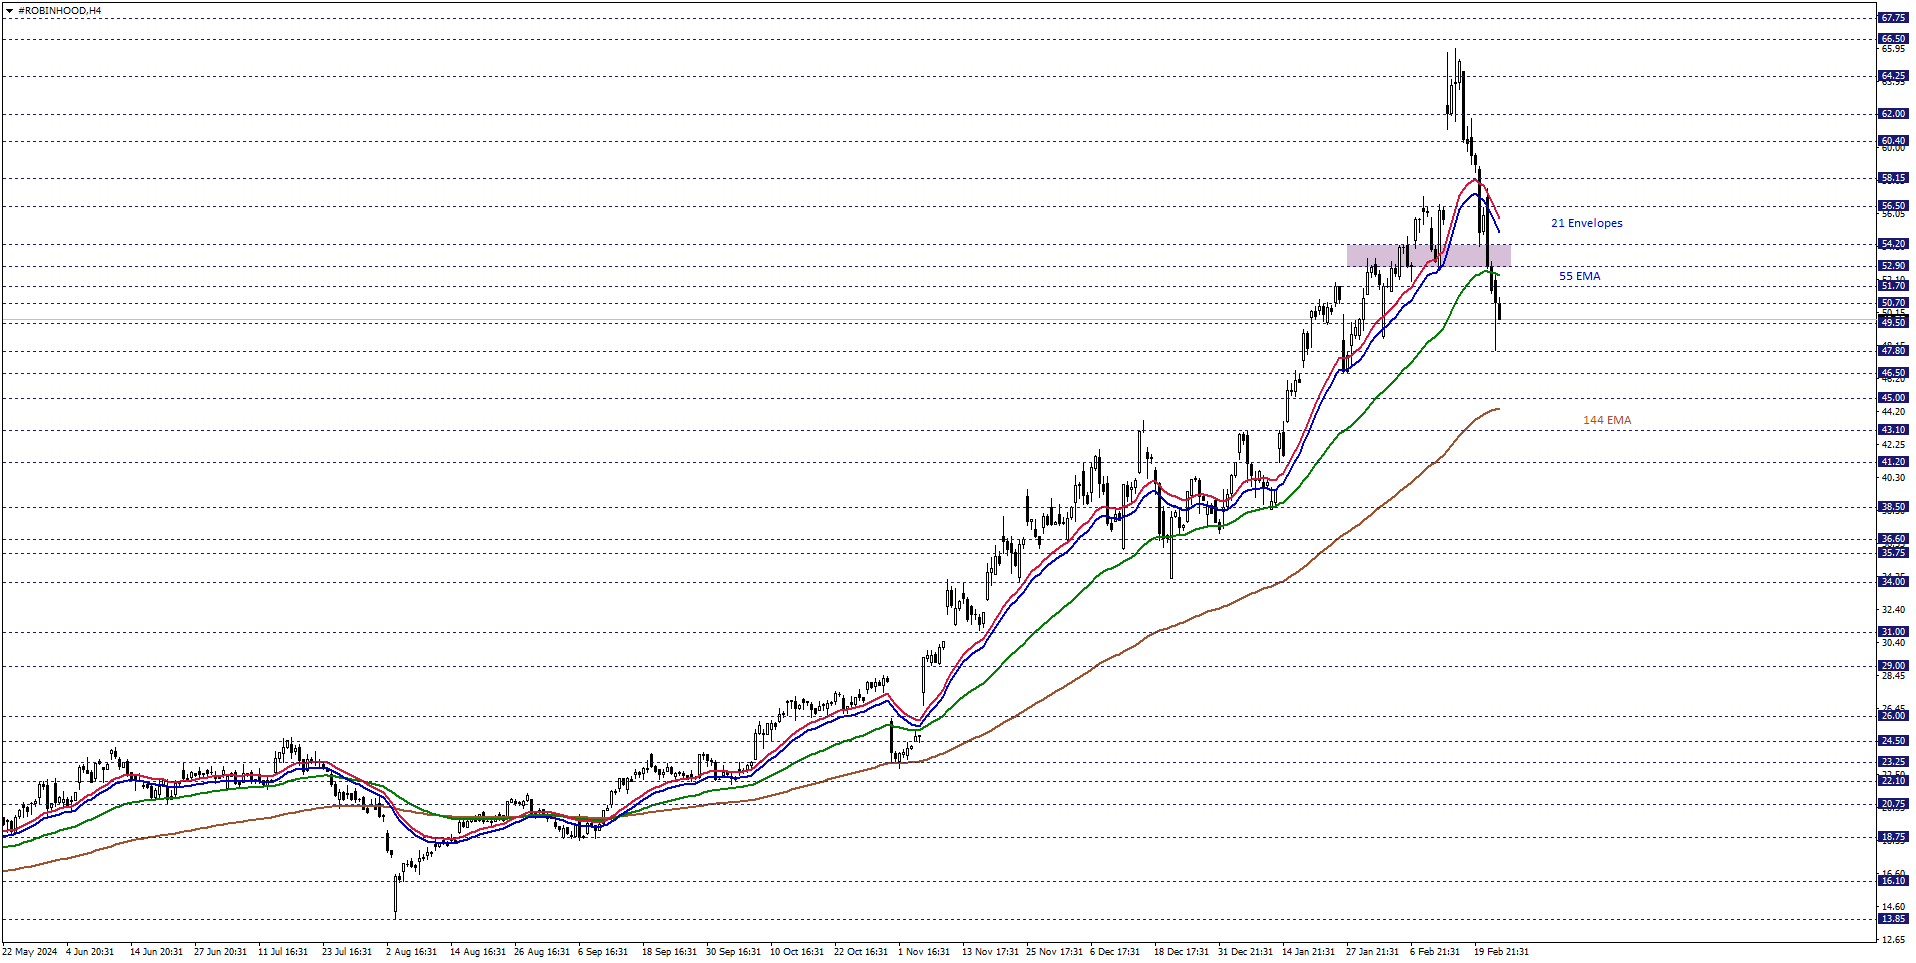The image size is (1916, 963).
Task: Click the 26.00 price level label
Action: pos(1893,716)
